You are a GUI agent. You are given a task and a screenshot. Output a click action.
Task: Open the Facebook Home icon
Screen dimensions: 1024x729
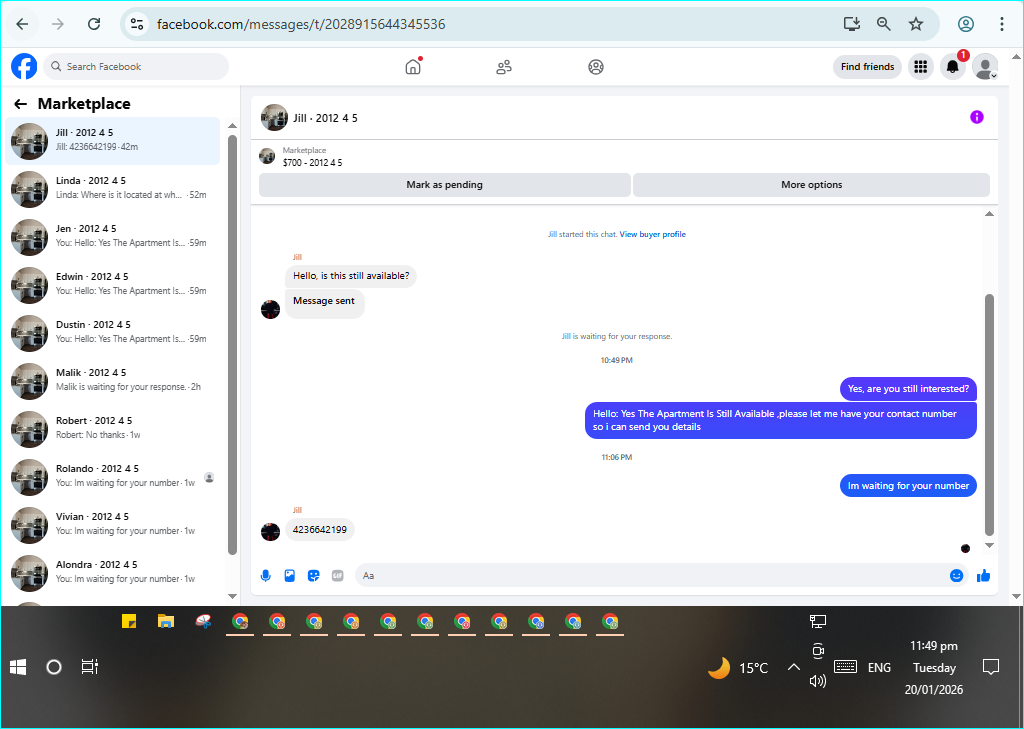coord(413,67)
